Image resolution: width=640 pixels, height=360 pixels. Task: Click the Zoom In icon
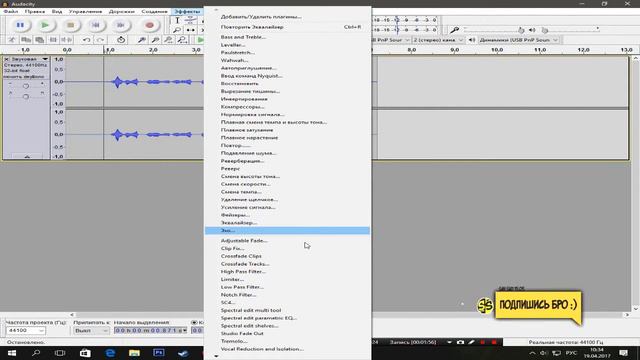point(142,40)
